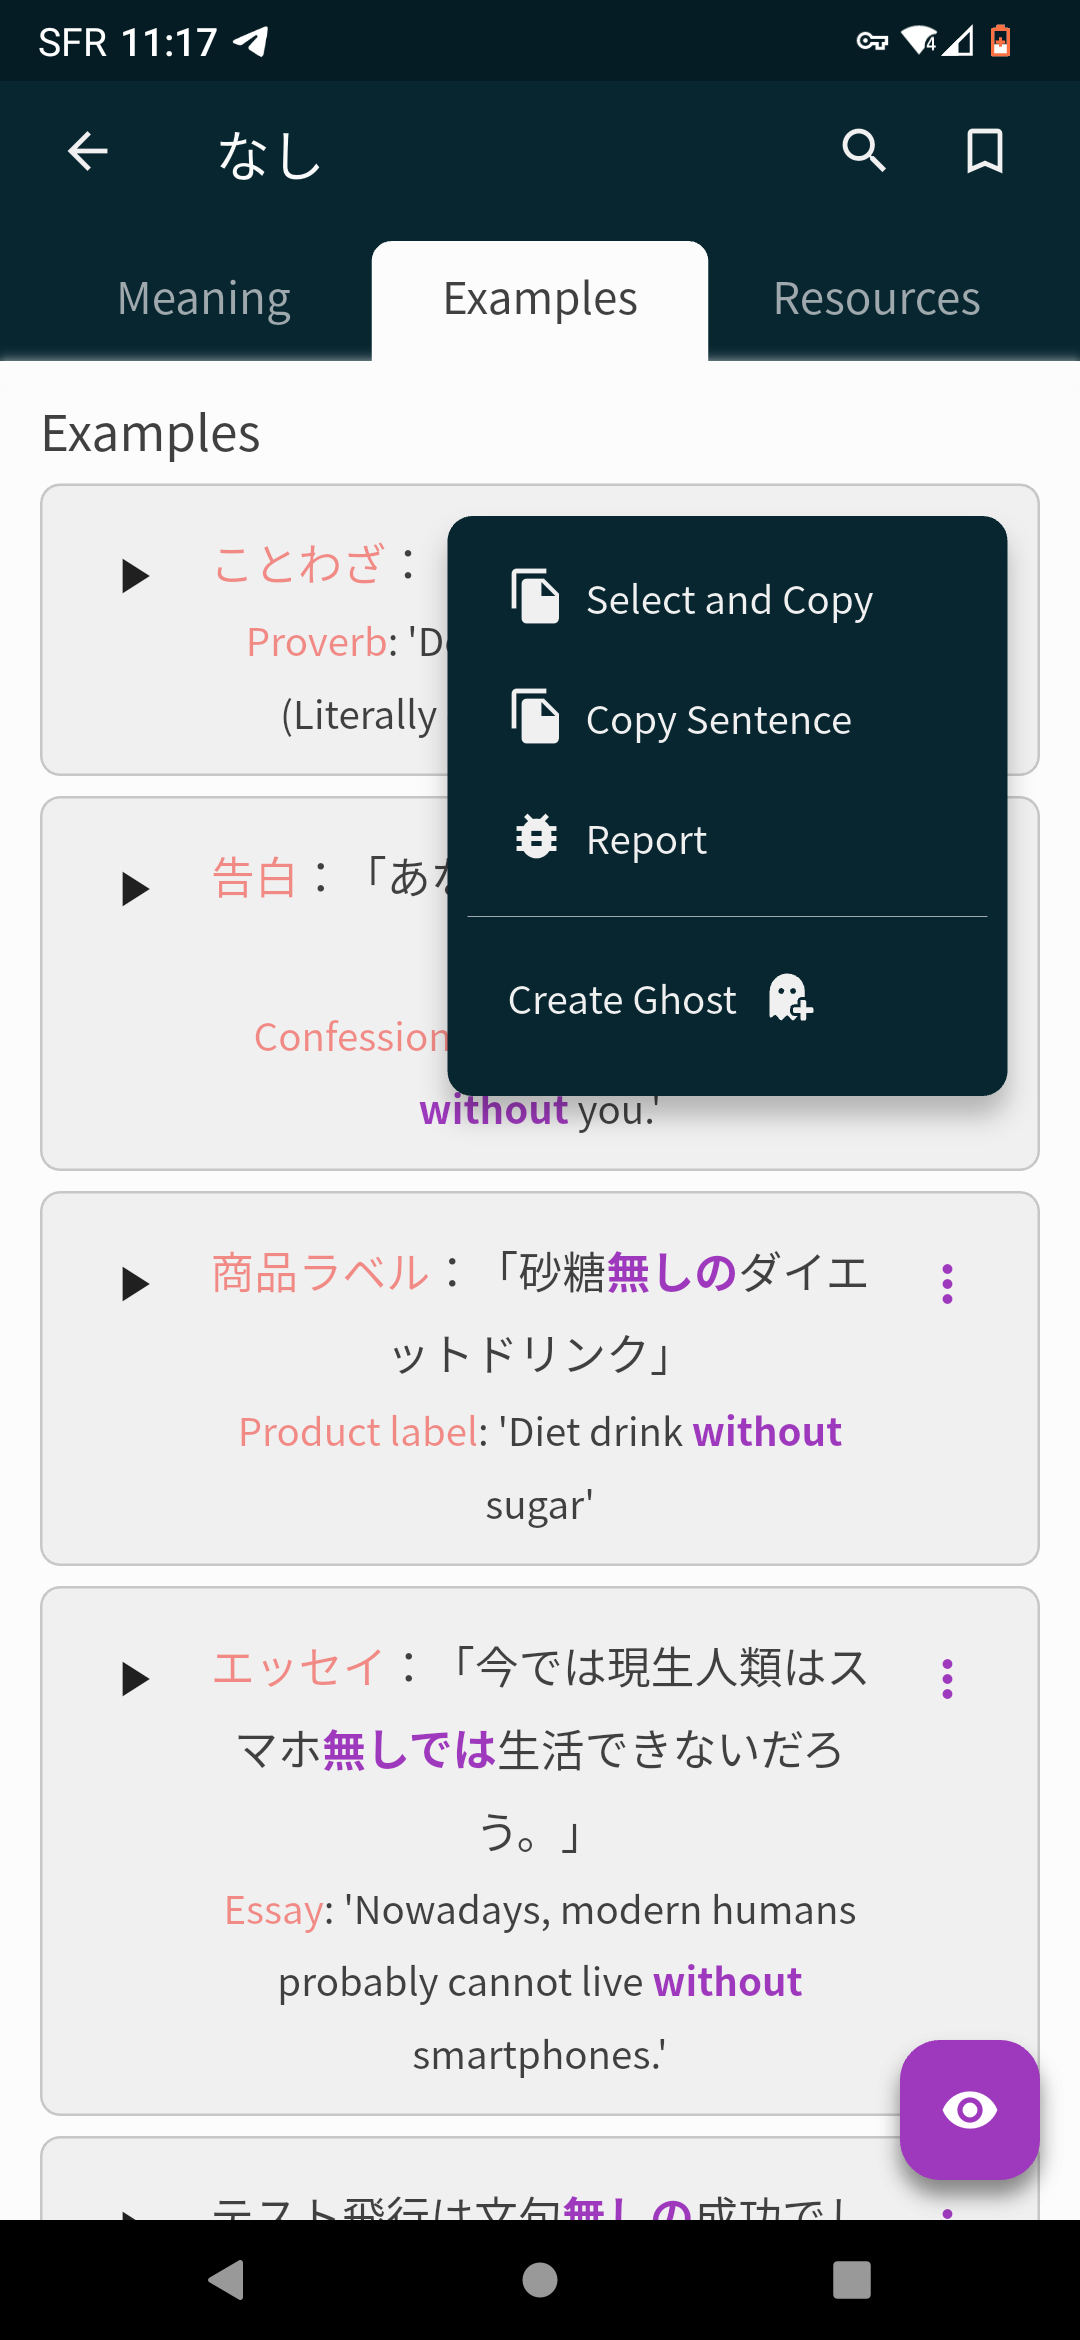Play the 商品ラベル example audio

click(135, 1284)
